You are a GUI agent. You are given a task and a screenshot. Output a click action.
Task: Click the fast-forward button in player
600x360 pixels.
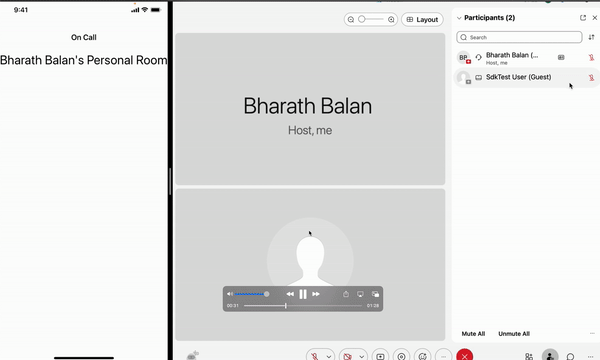point(316,294)
